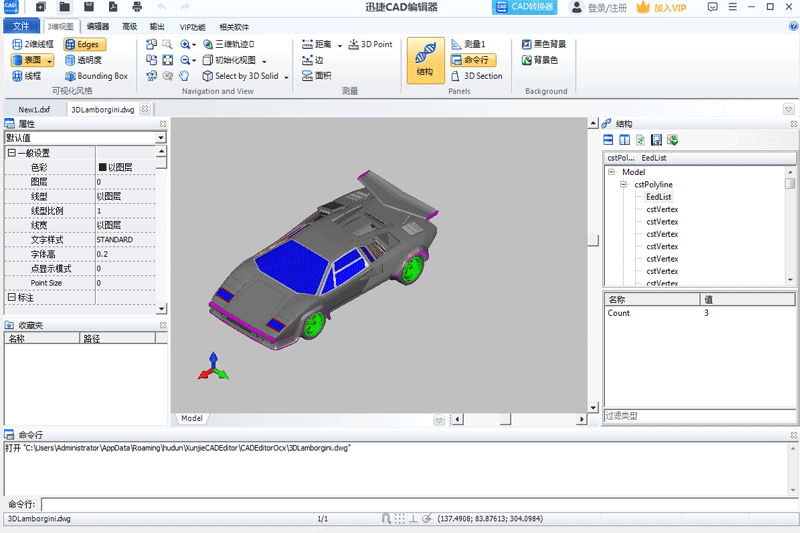The width and height of the screenshot is (800, 533).
Task: Expand the 初始化视图 view dropdown
Action: 264,61
